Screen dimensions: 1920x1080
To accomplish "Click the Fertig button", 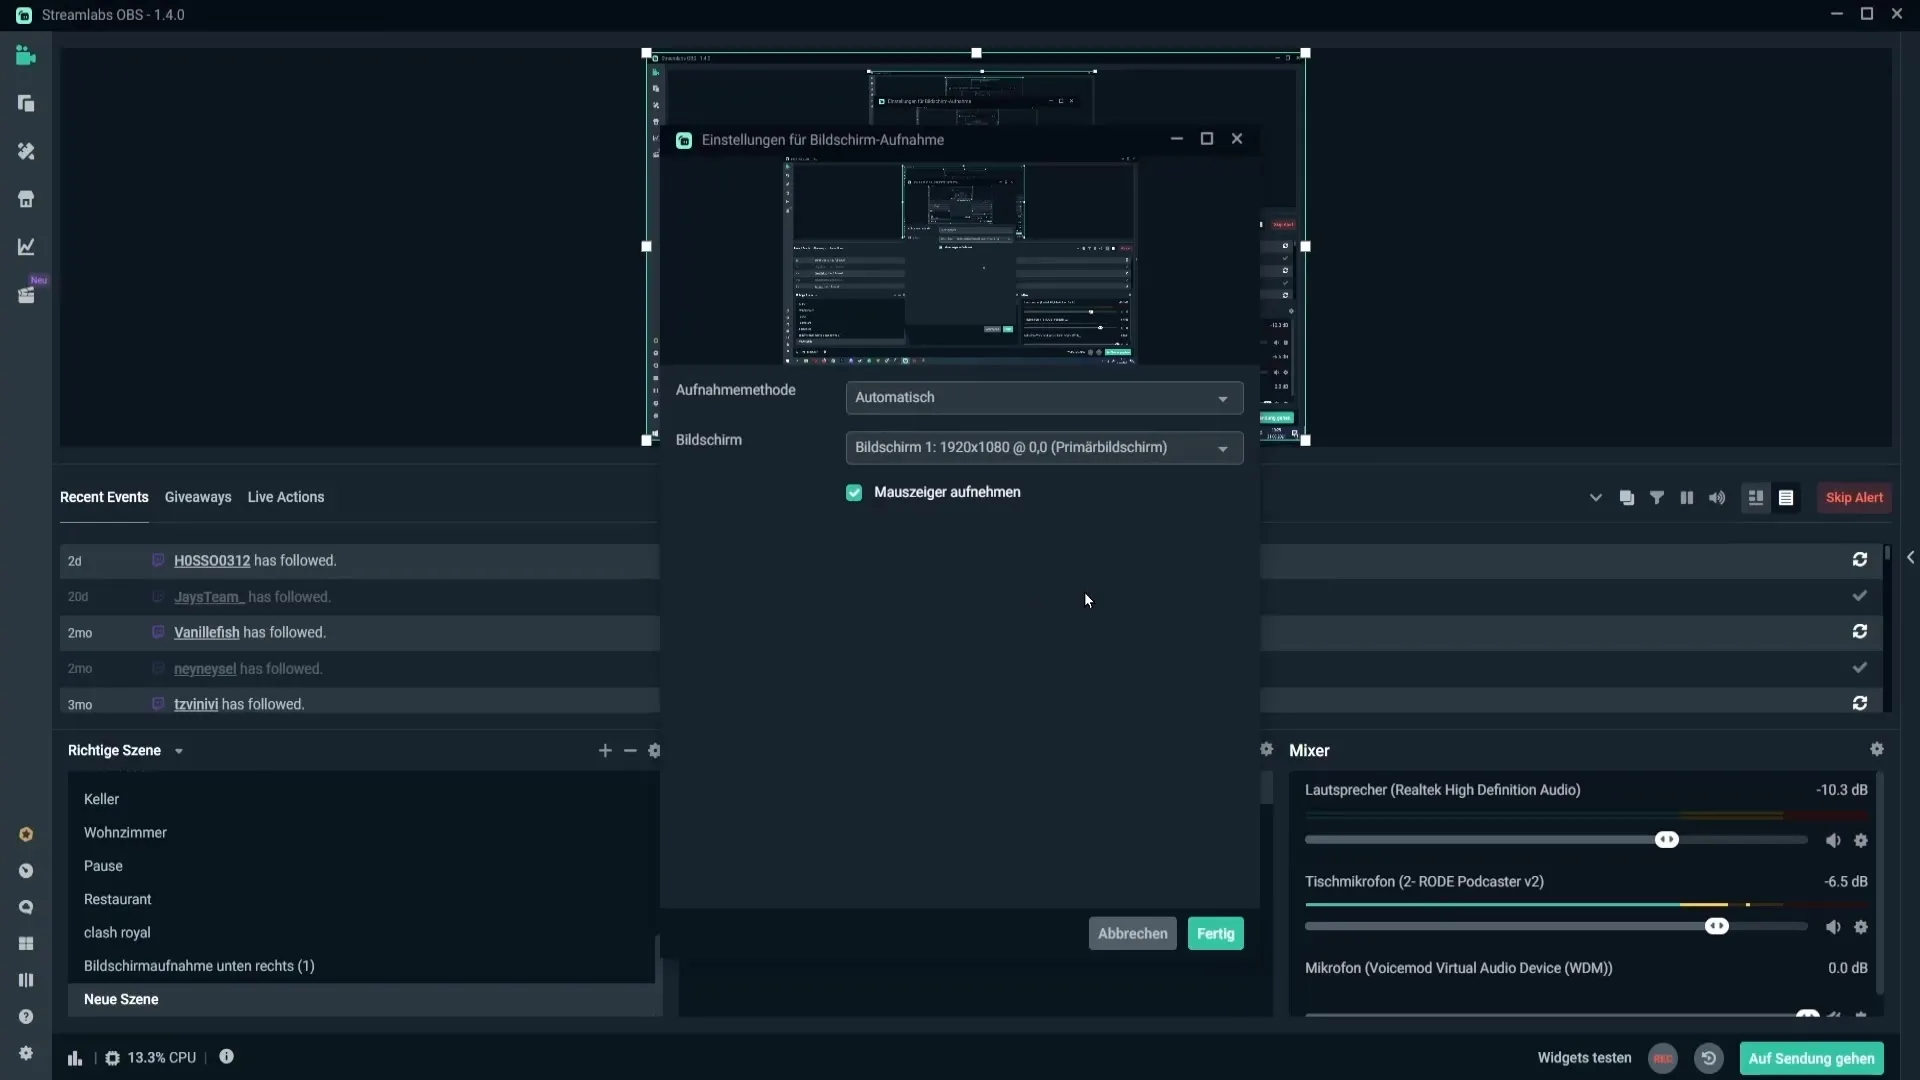I will (1215, 933).
